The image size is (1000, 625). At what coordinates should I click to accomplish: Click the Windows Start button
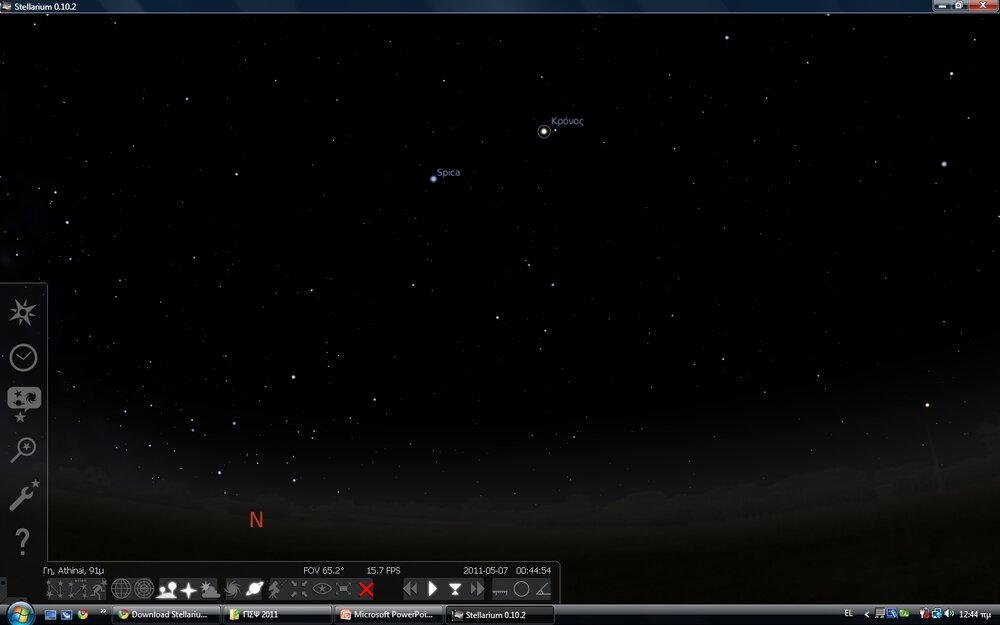click(19, 613)
